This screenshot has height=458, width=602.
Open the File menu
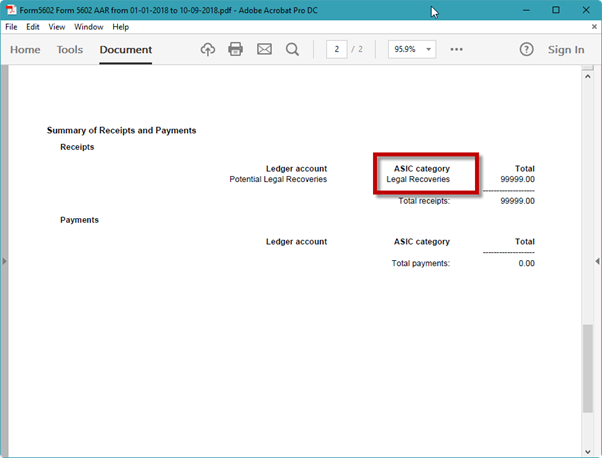pos(11,27)
